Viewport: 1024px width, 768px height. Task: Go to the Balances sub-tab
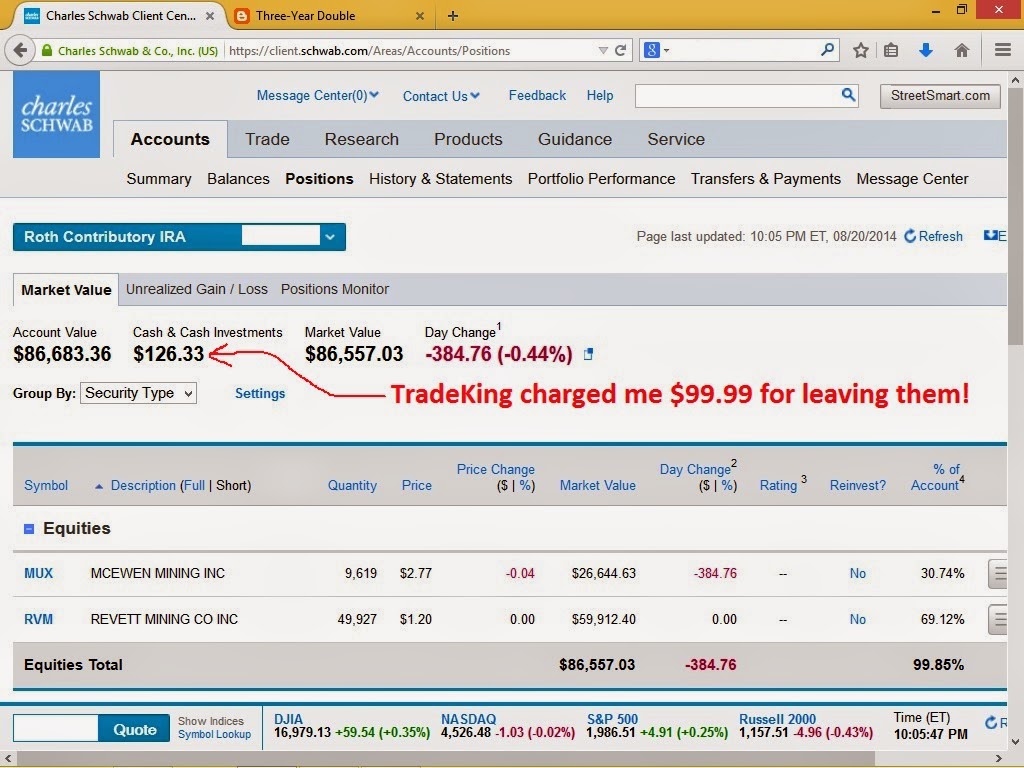point(238,179)
